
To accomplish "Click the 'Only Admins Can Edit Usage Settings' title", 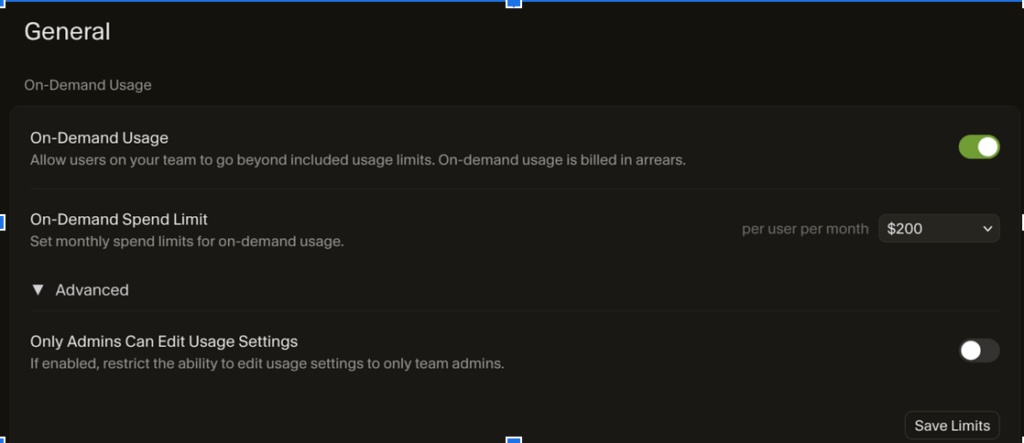I will pos(164,341).
